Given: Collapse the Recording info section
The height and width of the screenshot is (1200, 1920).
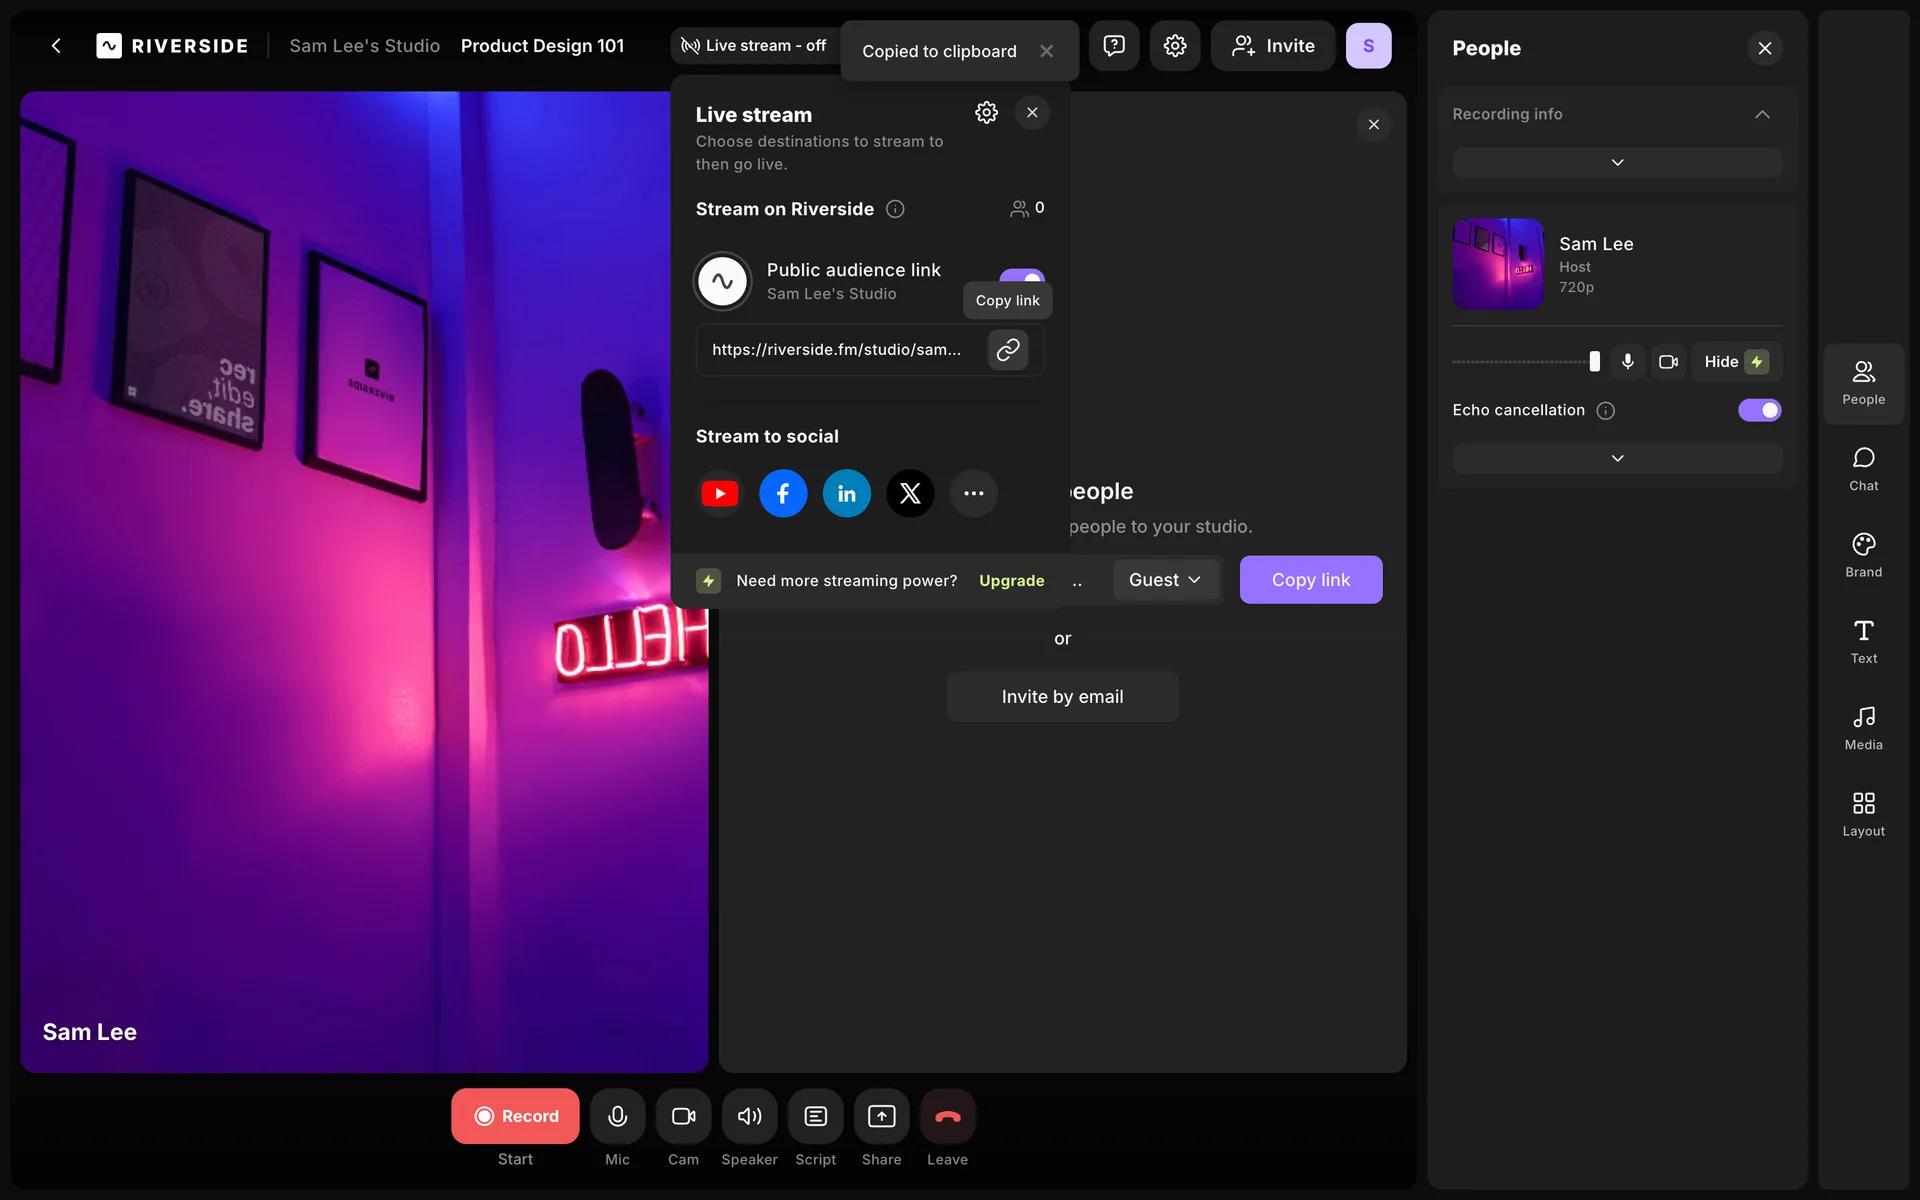Looking at the screenshot, I should (x=1762, y=114).
